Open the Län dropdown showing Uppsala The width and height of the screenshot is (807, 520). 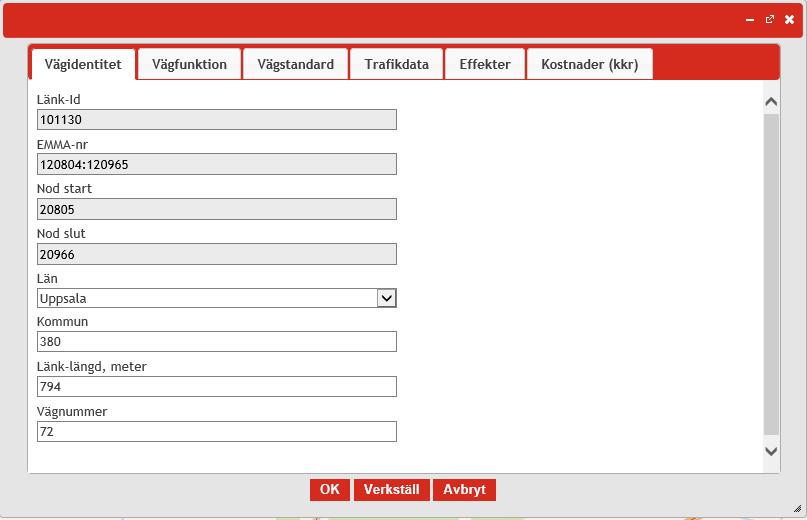(217, 298)
